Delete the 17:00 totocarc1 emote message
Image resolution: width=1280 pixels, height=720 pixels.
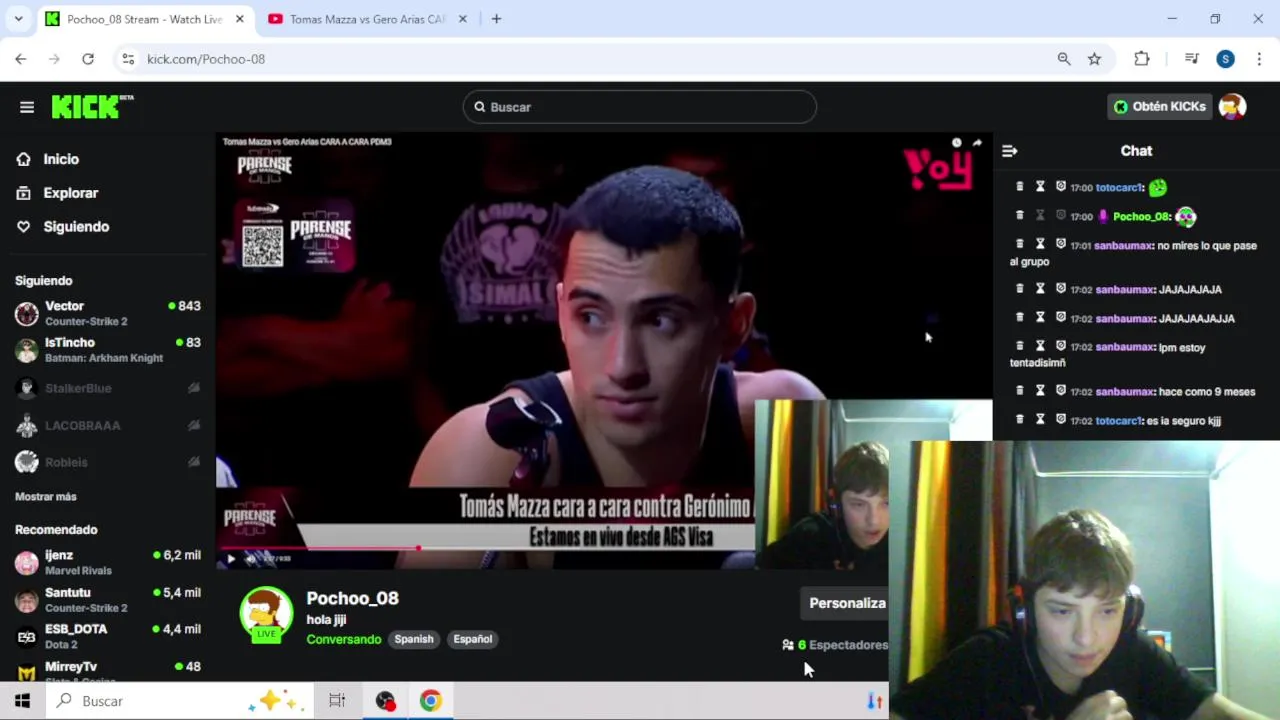click(1019, 187)
